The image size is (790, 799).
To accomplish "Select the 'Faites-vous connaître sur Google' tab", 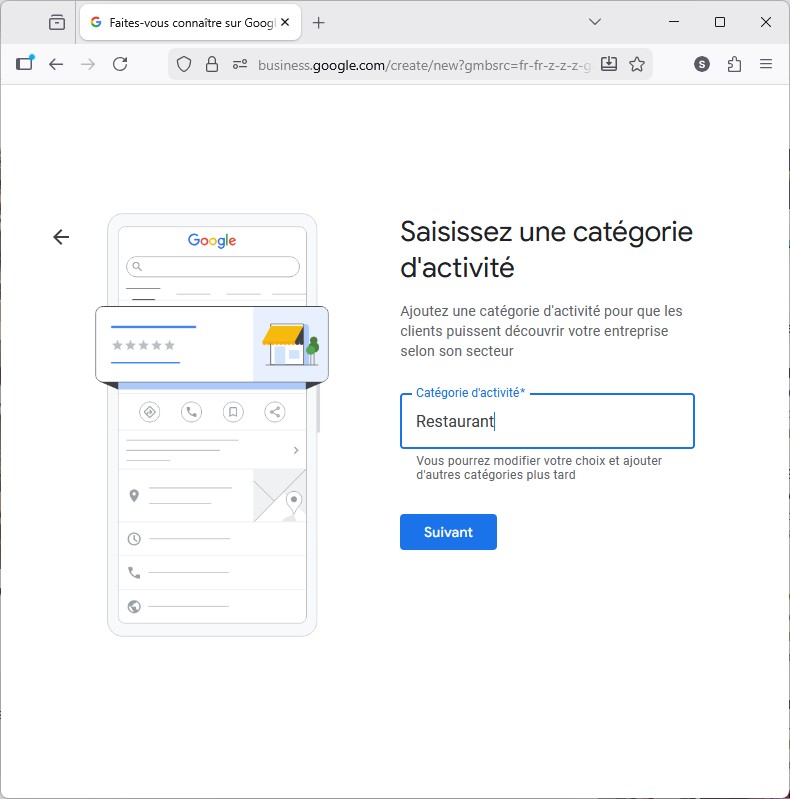I will (x=190, y=22).
